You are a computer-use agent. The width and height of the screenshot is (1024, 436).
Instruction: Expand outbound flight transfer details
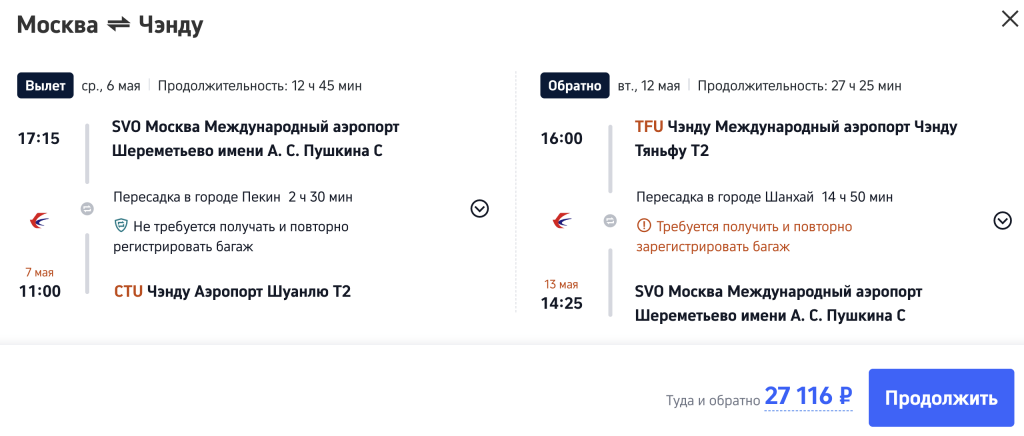point(480,208)
